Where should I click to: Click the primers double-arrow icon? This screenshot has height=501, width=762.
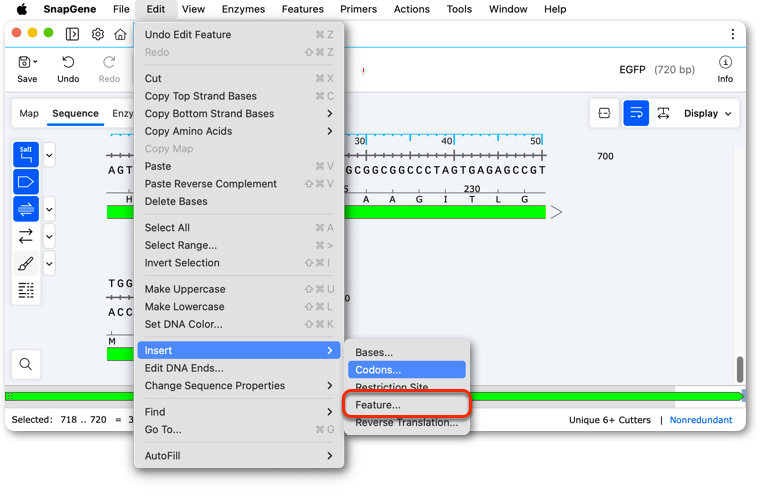coord(26,236)
